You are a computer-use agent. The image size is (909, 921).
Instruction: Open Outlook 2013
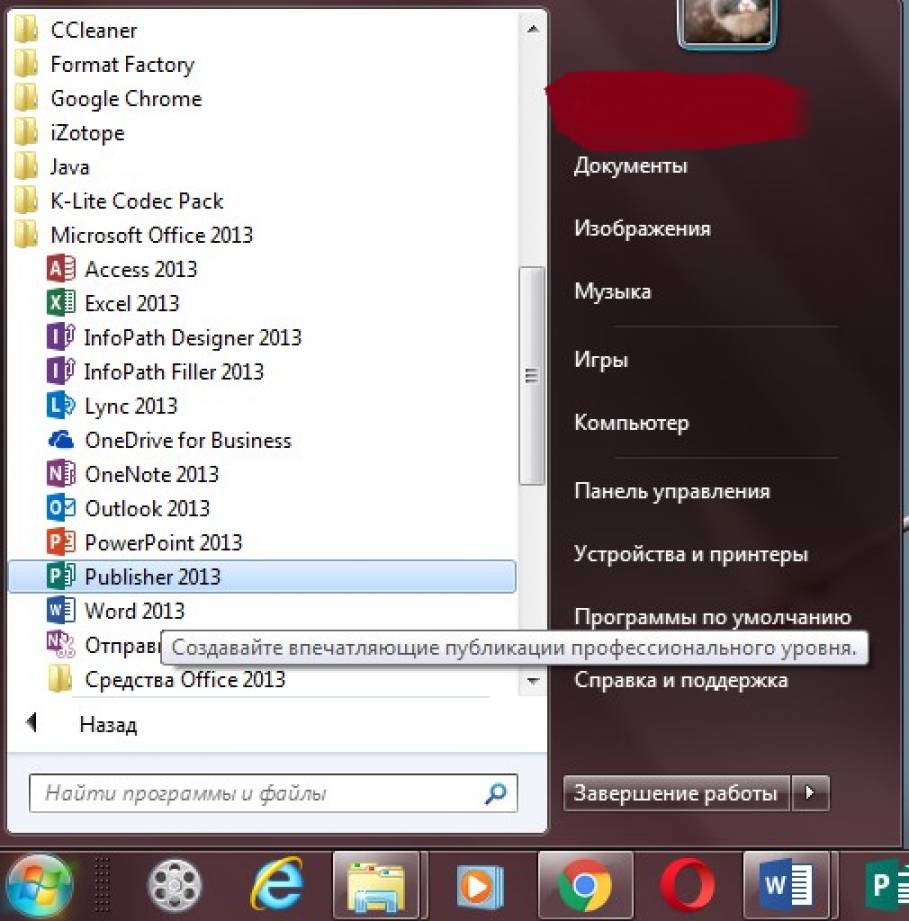point(147,508)
